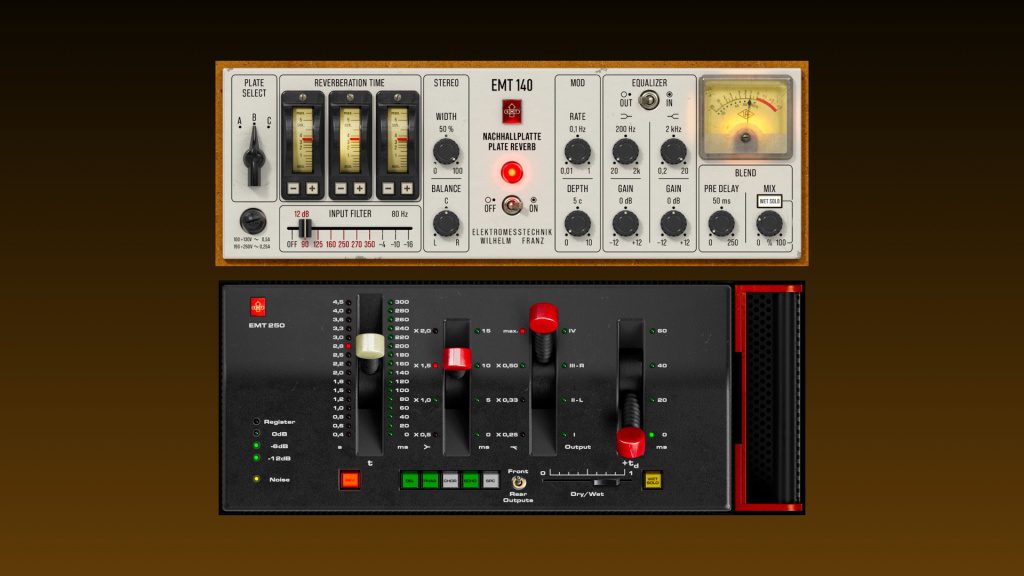The height and width of the screenshot is (576, 1024).
Task: Click the Register indicator LED
Action: (x=257, y=422)
